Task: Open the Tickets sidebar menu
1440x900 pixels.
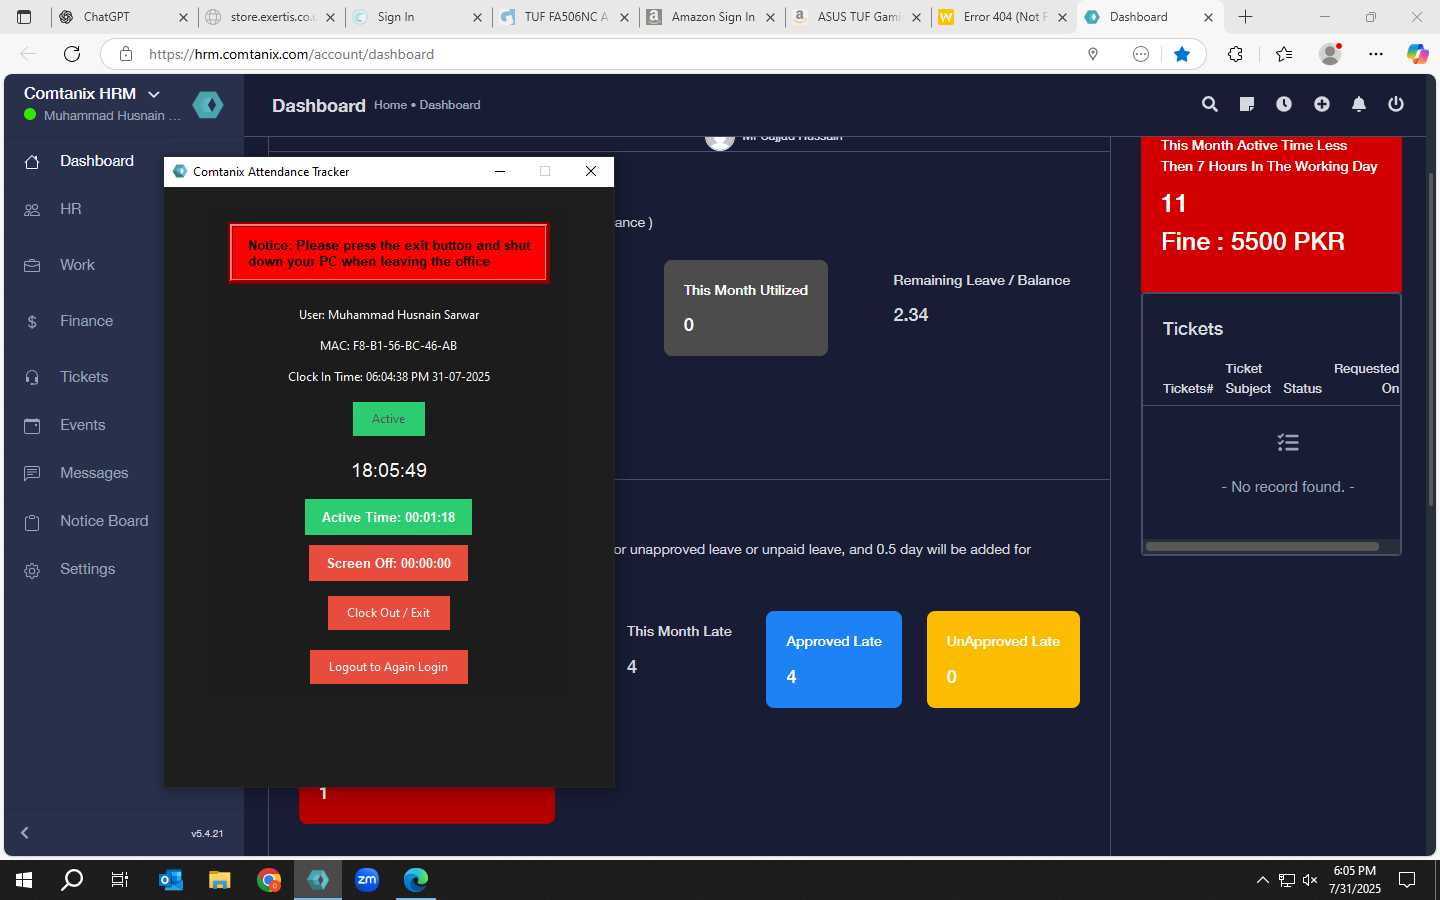Action: pos(84,377)
